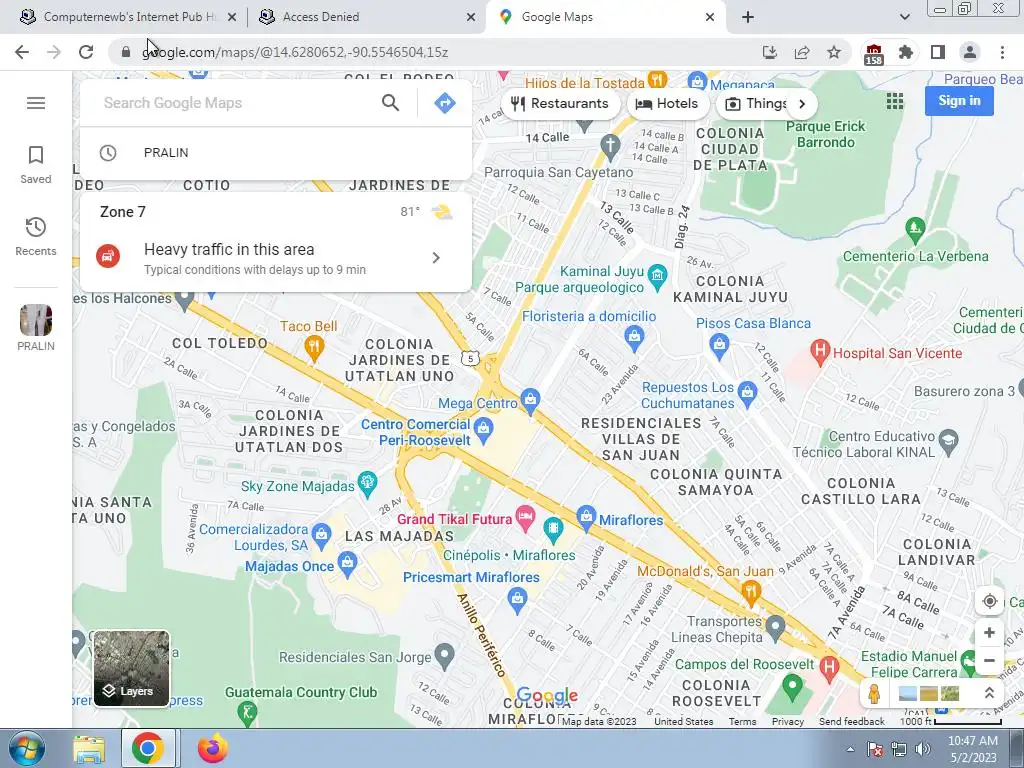
Task: Toggle the browser side panel
Action: pos(938,52)
